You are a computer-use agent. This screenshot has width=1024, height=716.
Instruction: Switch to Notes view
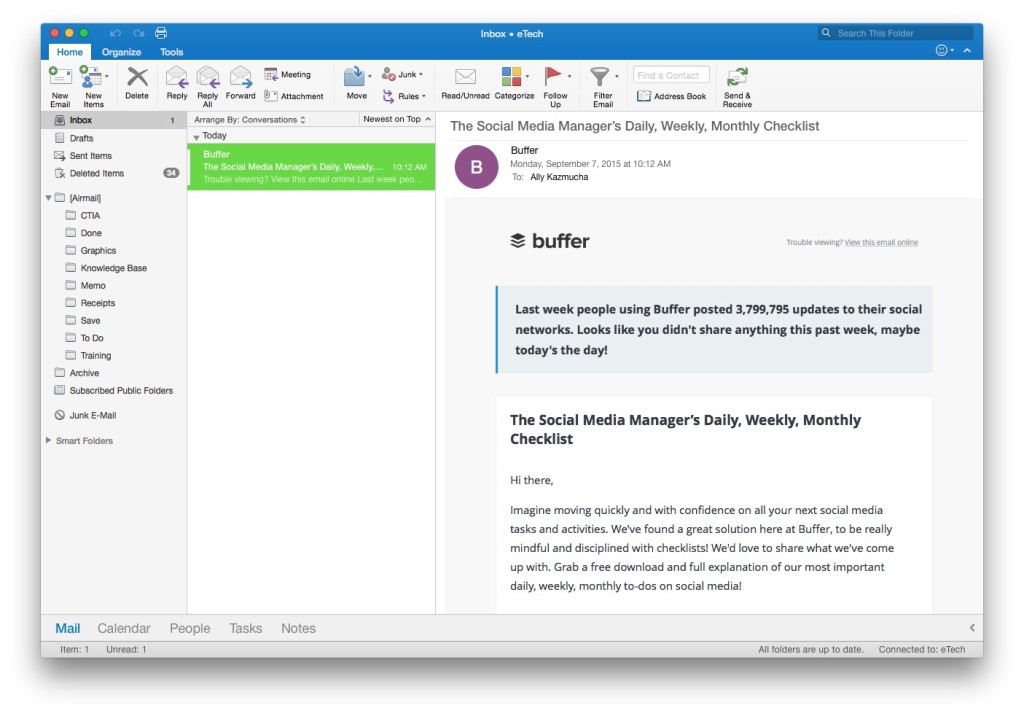298,628
